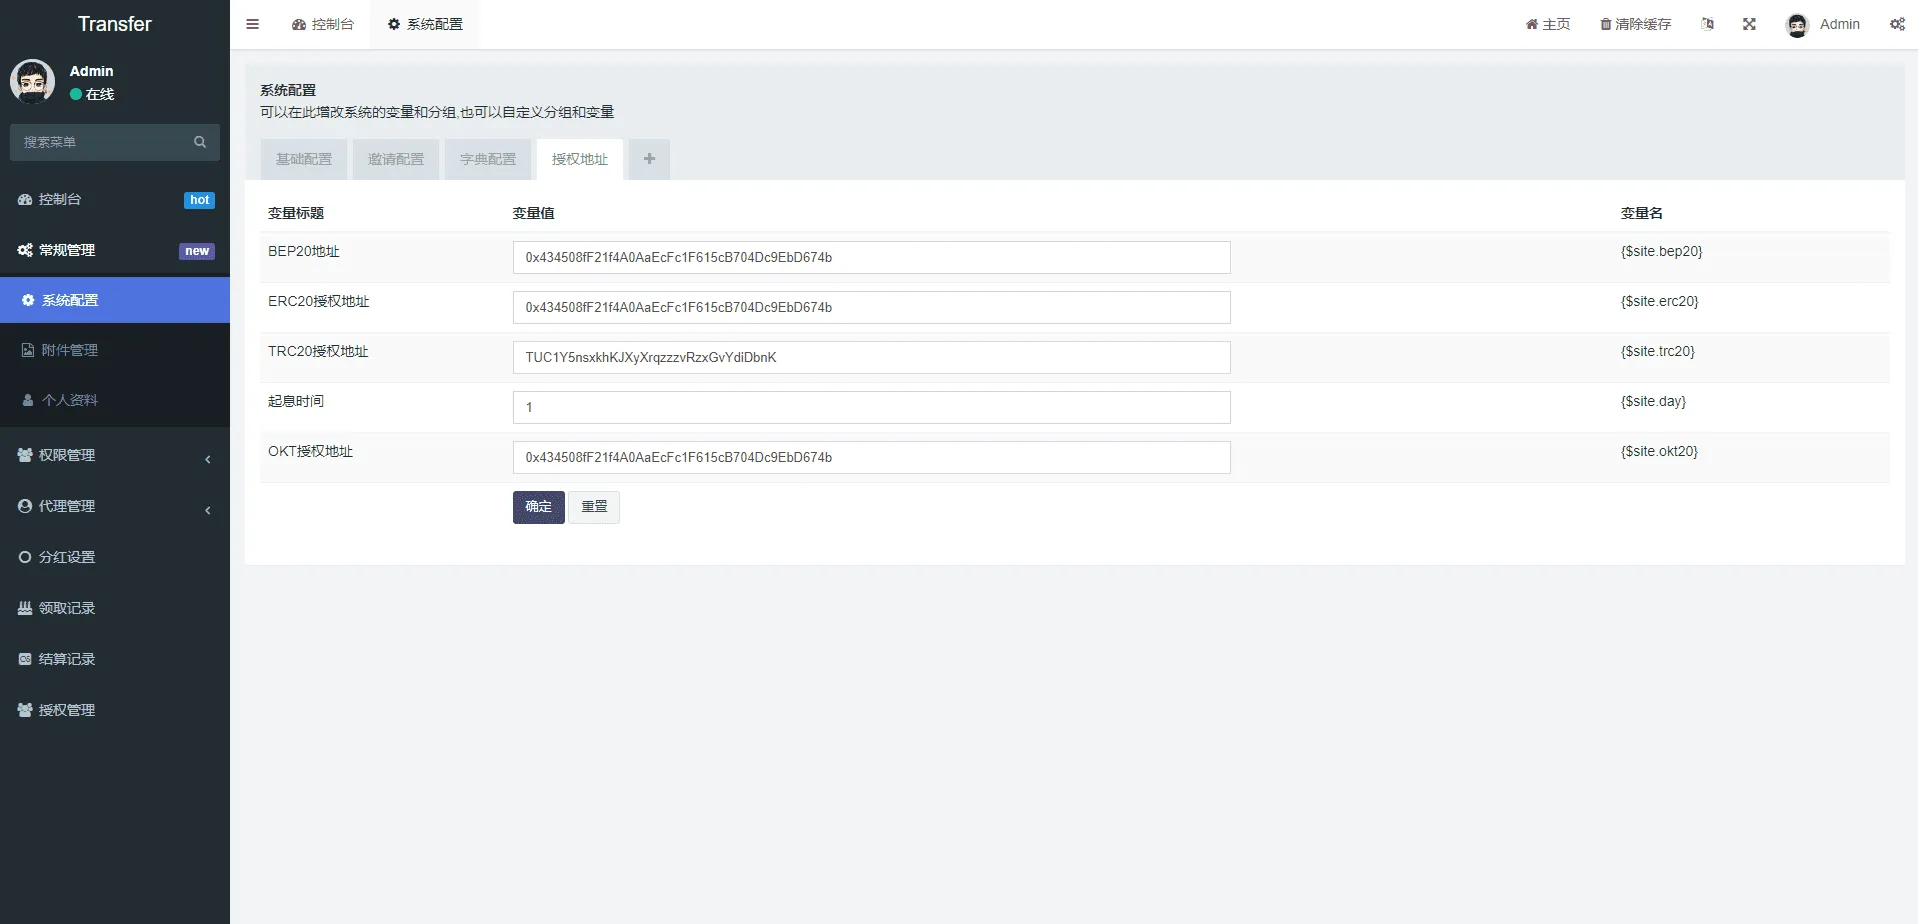This screenshot has height=924, width=1918.
Task: Expand the 代理管理 sidebar menu
Action: click(114, 506)
